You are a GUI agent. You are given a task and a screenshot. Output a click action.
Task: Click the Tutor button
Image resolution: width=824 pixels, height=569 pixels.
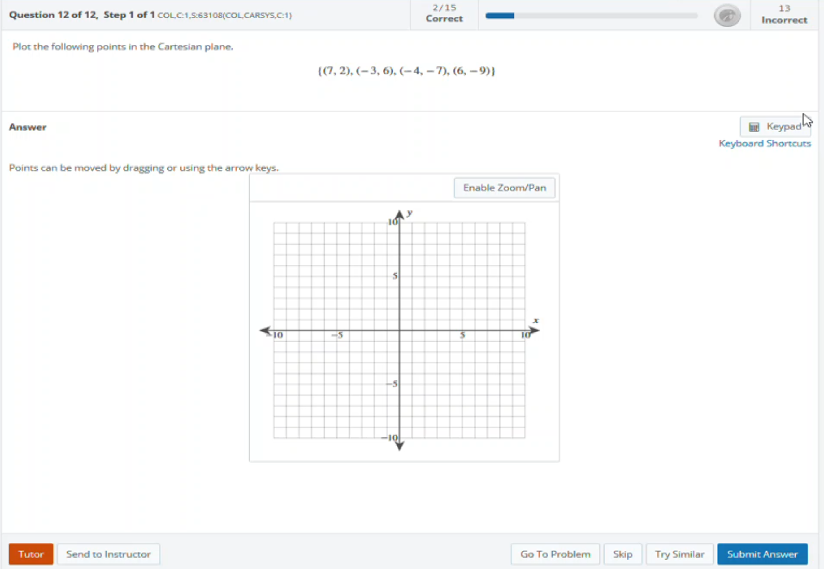(31, 554)
